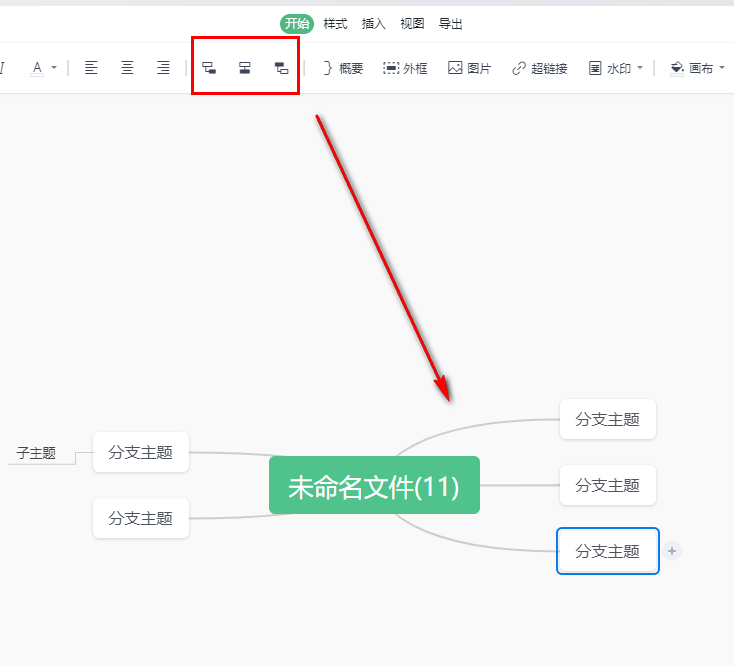
Task: Insert an image with the 图片 button
Action: point(469,68)
